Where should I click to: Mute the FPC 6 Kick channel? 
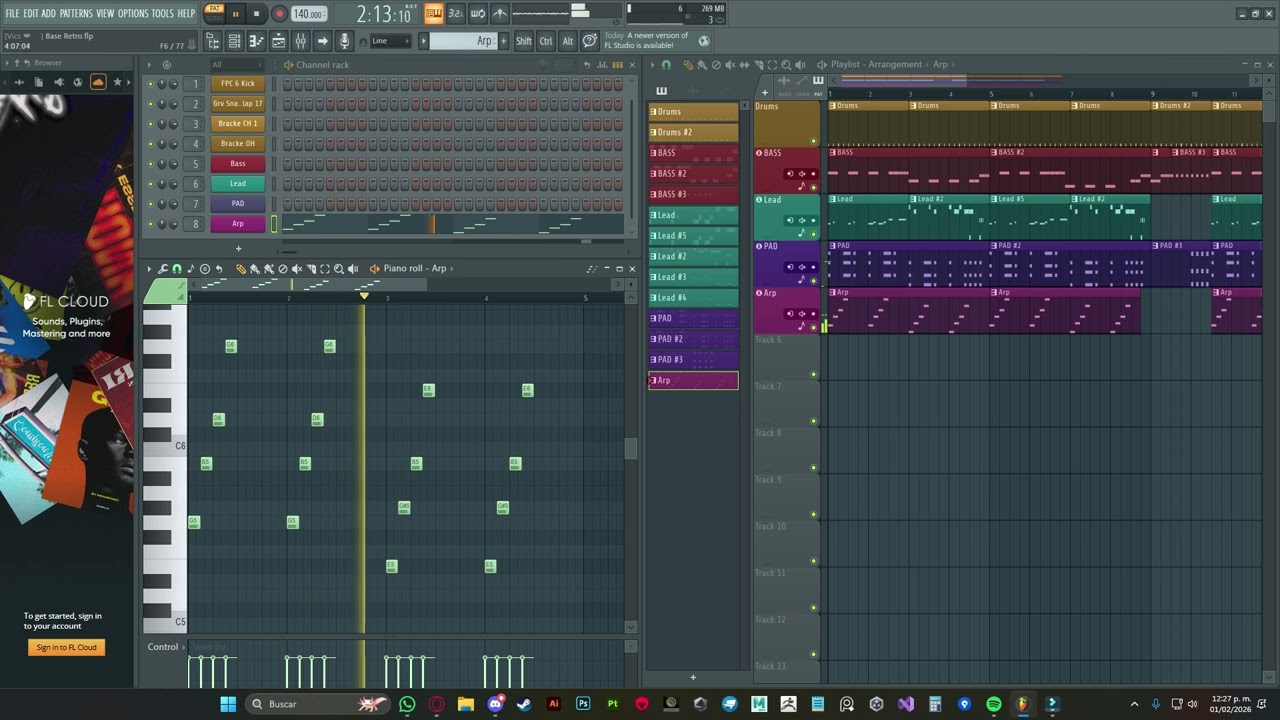point(151,84)
